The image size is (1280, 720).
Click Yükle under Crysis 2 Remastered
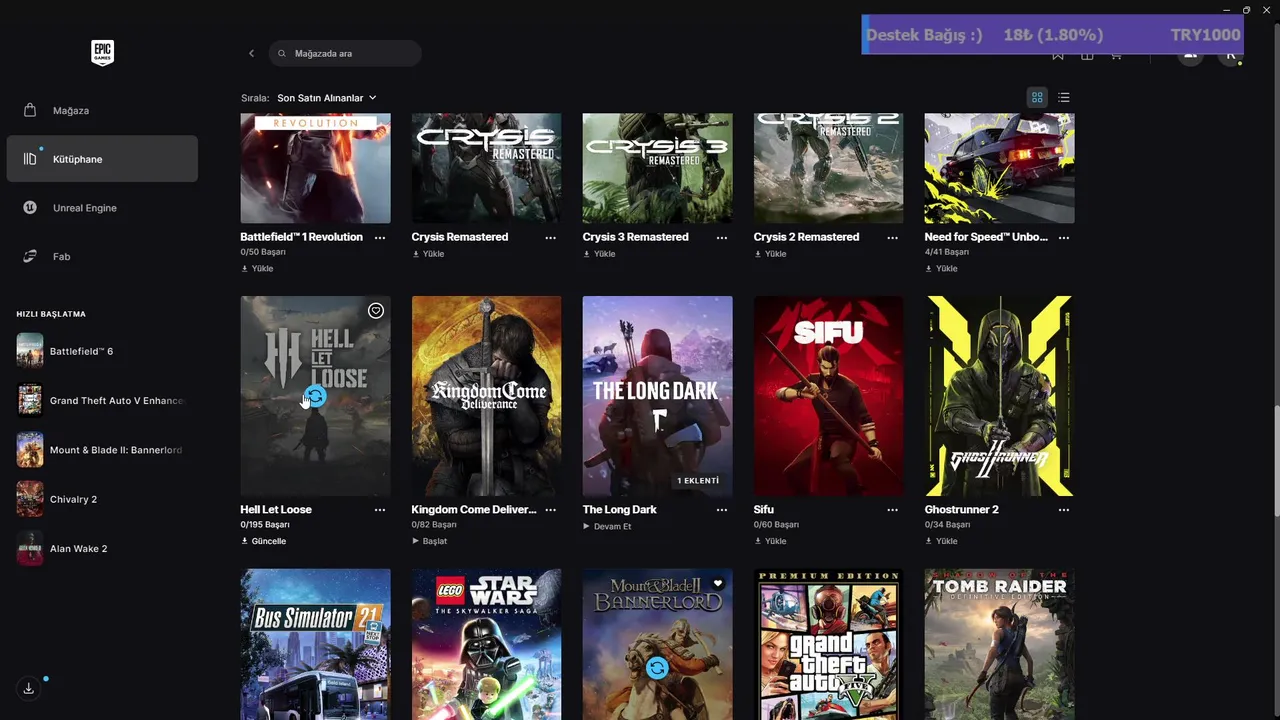[770, 254]
